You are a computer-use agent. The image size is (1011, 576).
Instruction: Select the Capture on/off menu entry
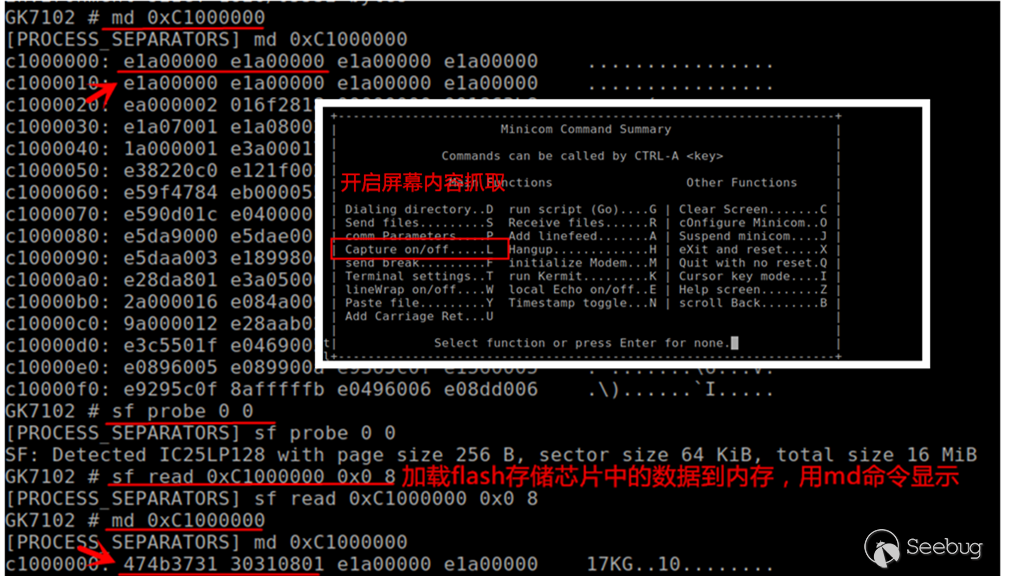[x=419, y=250]
